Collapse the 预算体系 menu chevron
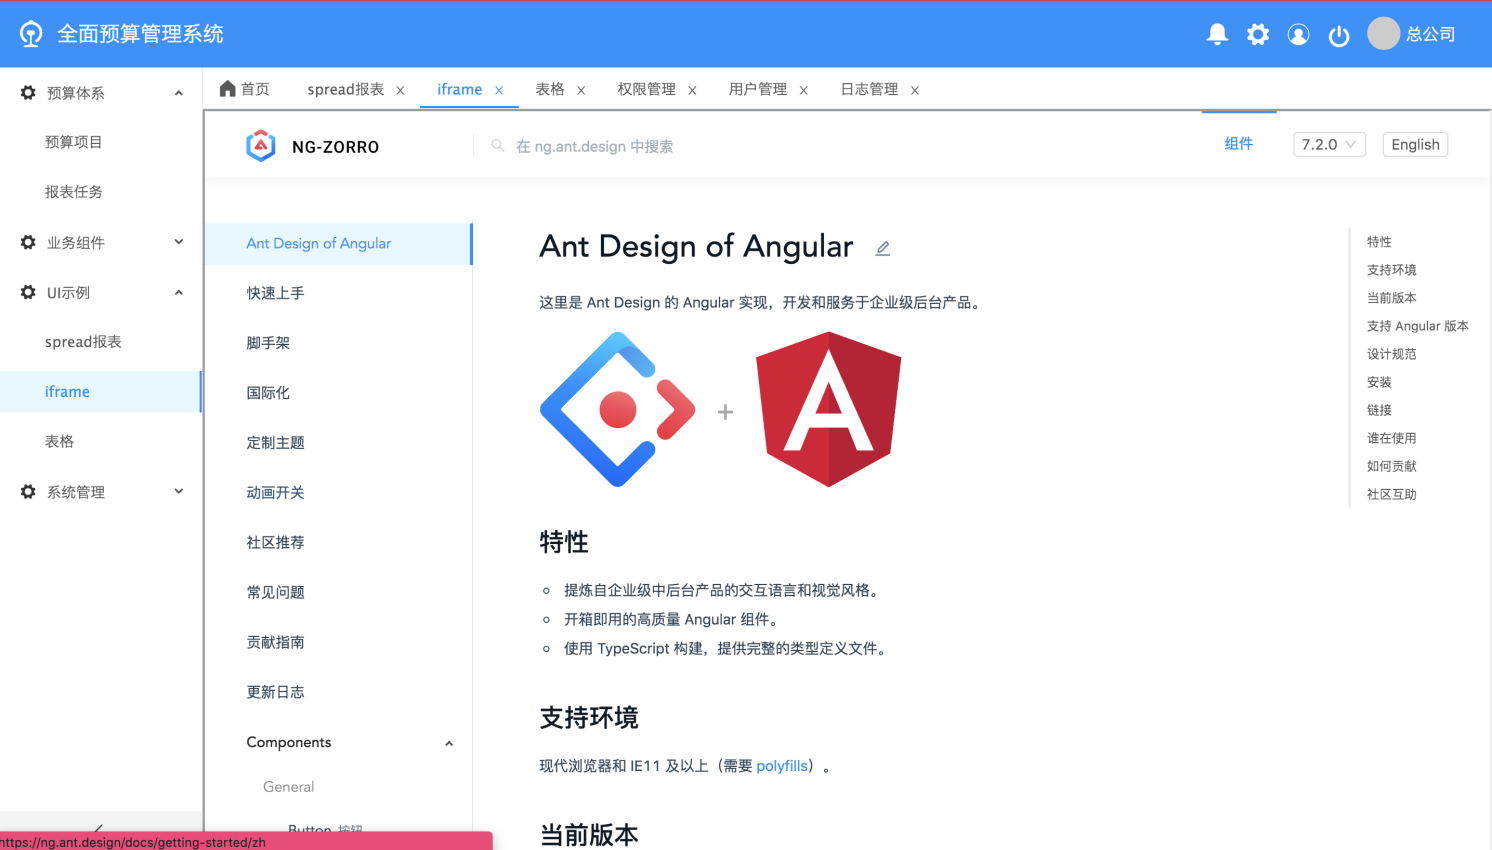The width and height of the screenshot is (1492, 850). click(x=179, y=93)
